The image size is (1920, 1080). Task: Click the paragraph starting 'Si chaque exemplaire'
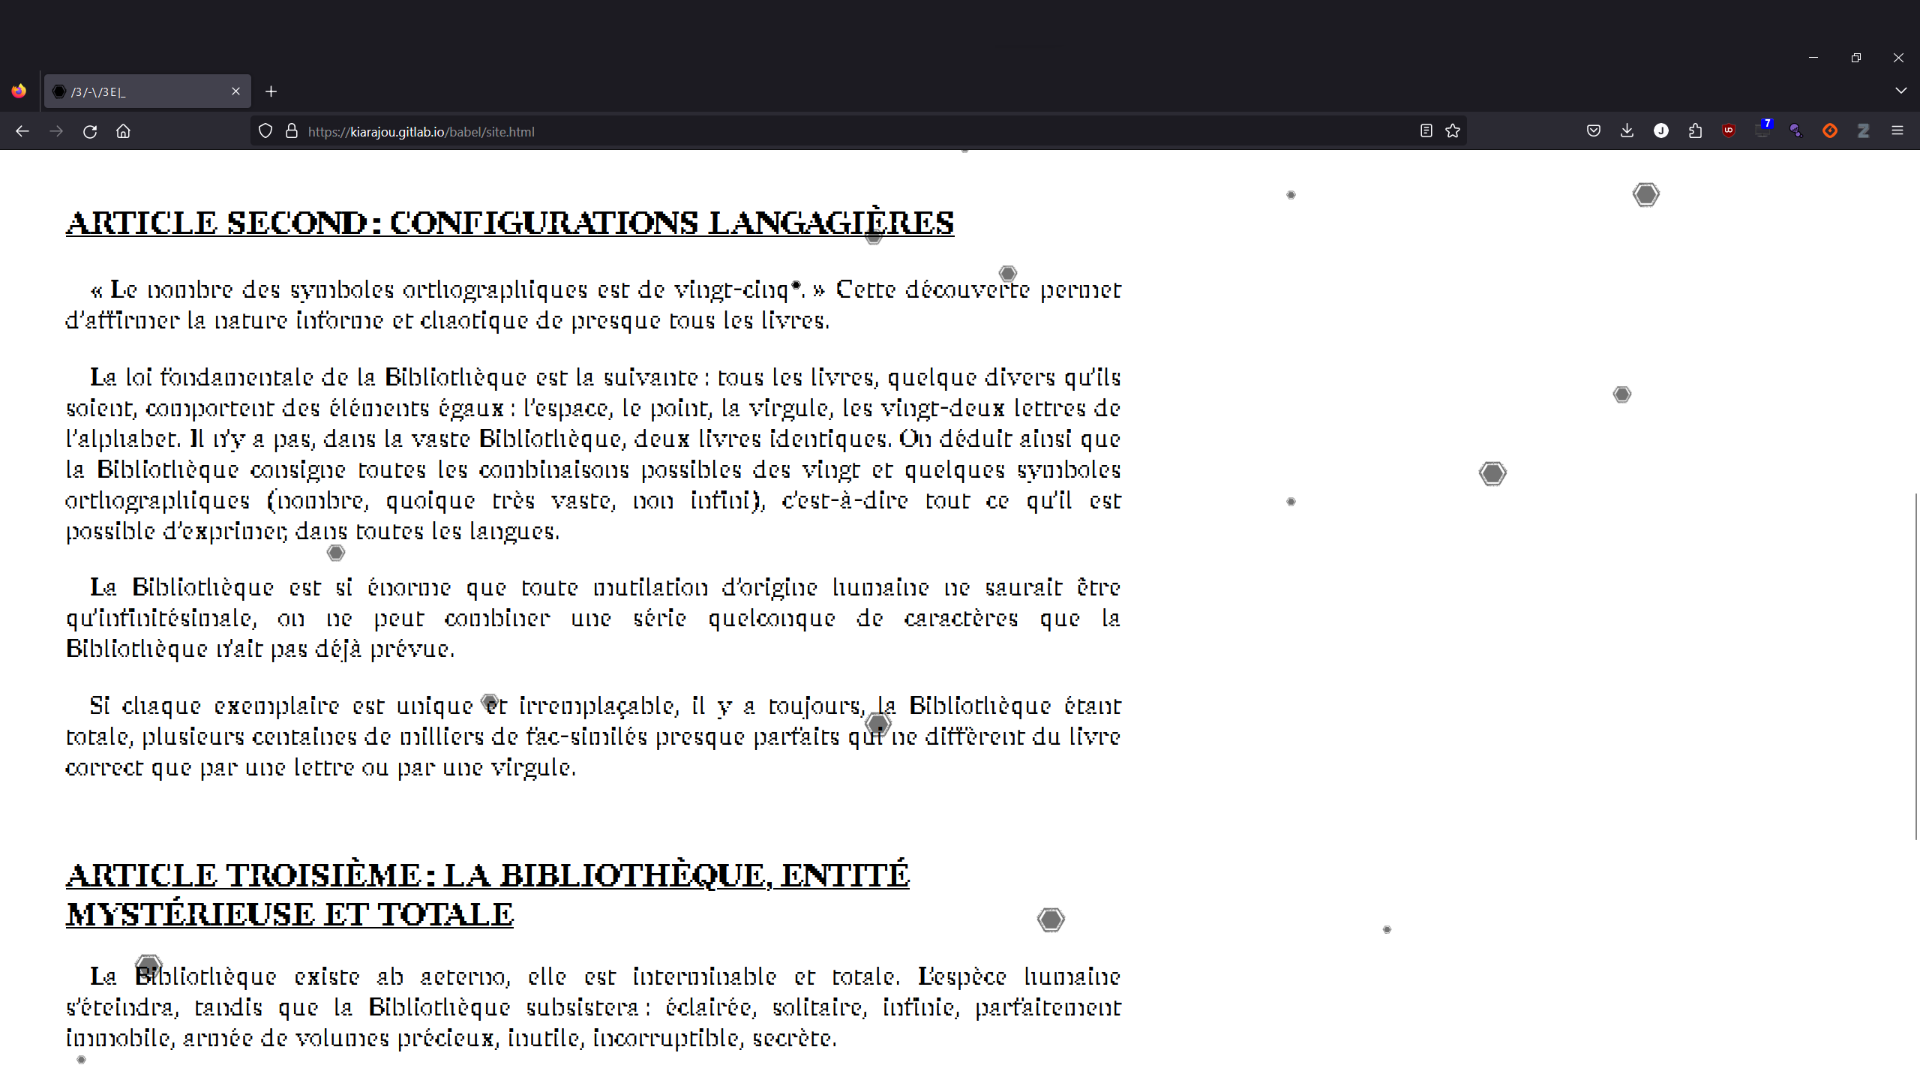pos(593,736)
